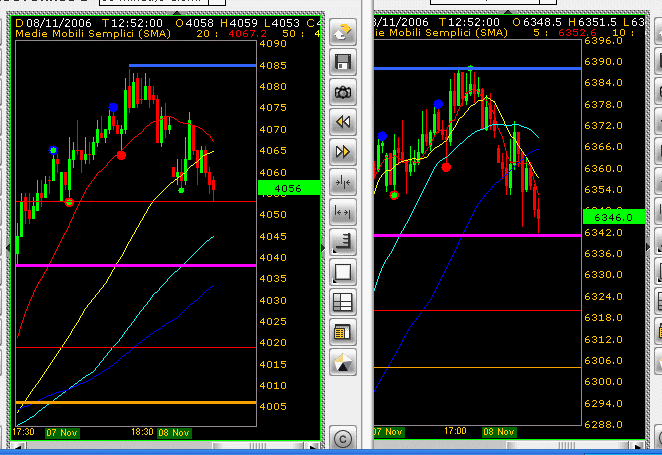Click the '08 Nov' date label on right chart
662x455 pixels.
[x=499, y=432]
